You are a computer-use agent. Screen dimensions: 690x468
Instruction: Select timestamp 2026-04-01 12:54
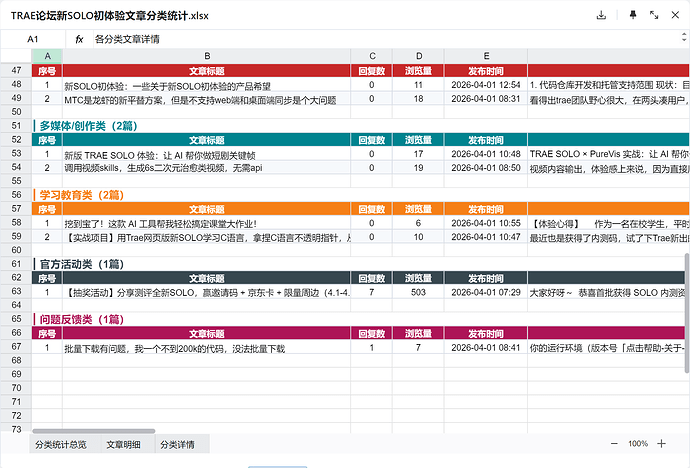[486, 85]
